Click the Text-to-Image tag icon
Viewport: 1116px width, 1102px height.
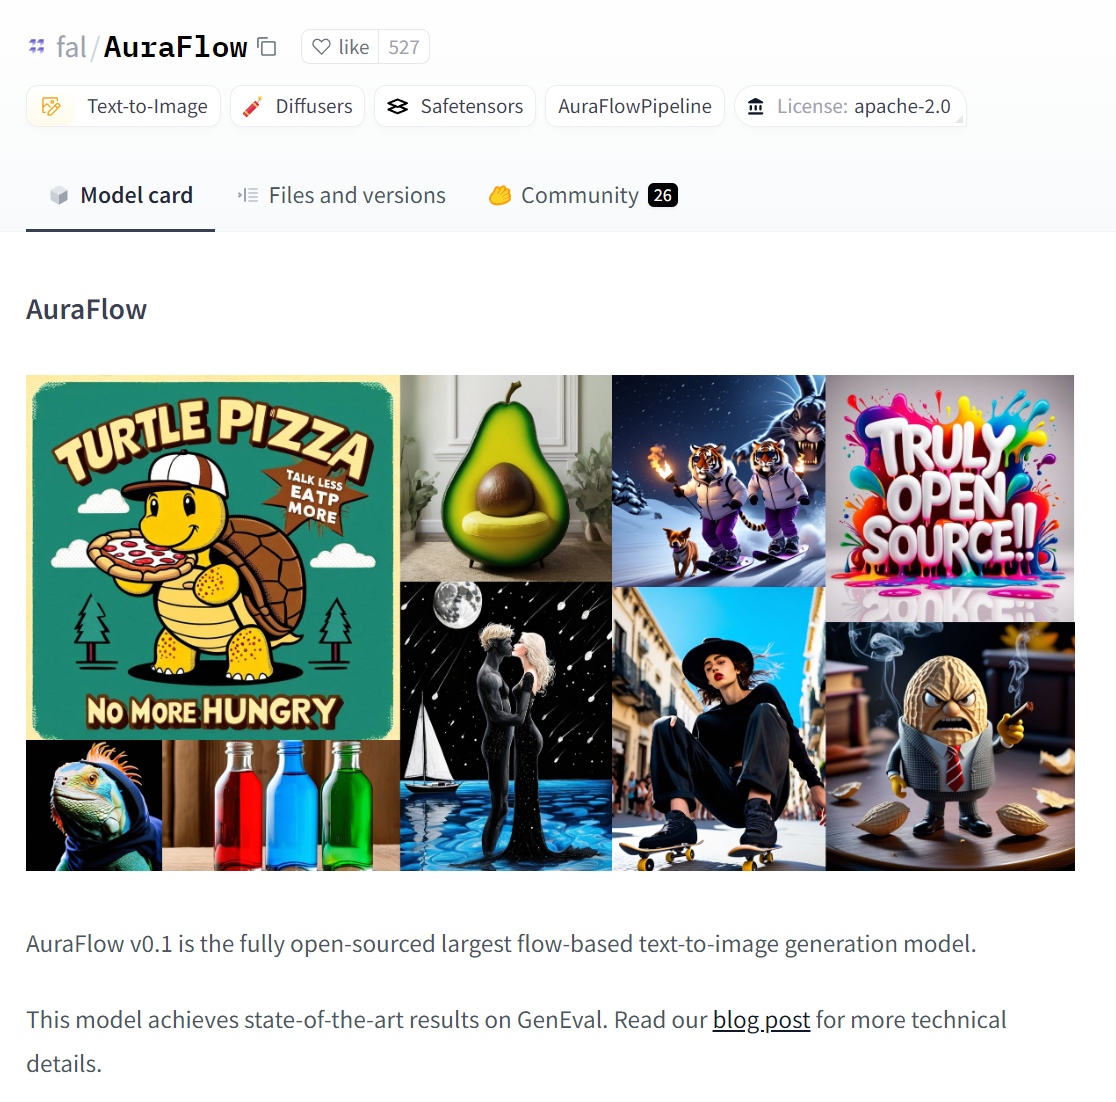click(51, 106)
